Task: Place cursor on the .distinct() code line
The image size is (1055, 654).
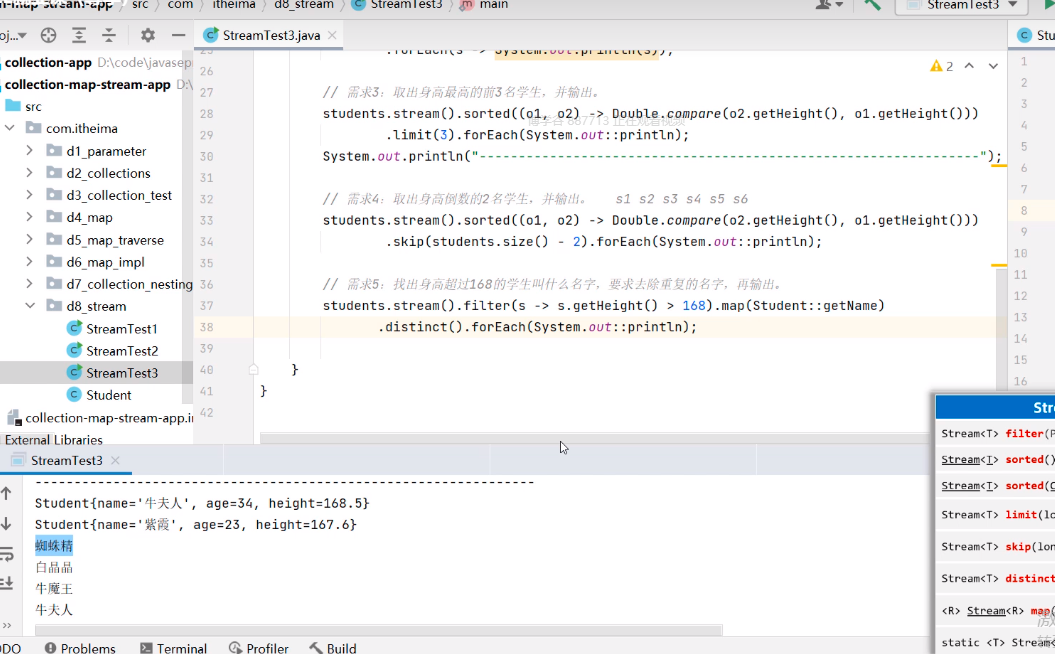Action: tap(537, 327)
